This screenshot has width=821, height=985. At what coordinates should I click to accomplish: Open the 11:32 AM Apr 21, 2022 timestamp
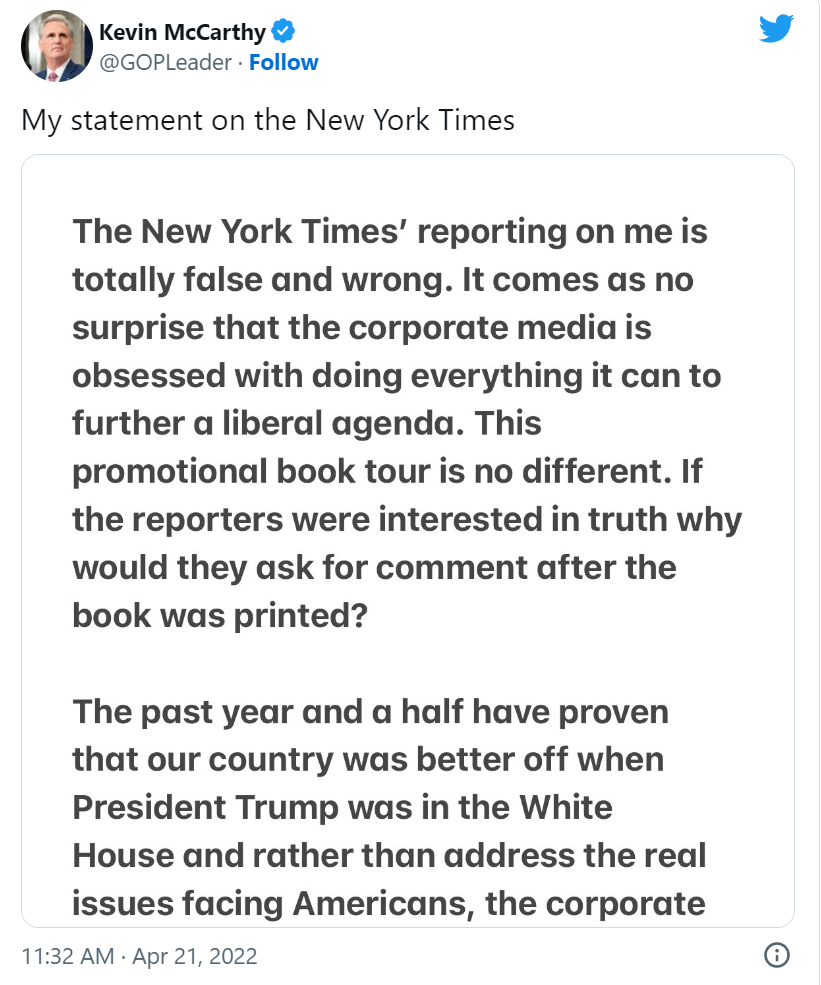[x=139, y=956]
